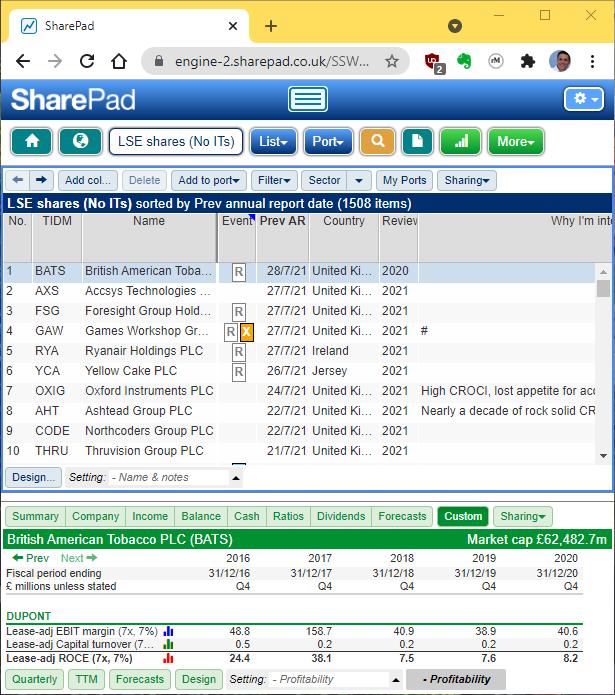Click the document page icon button

click(417, 141)
